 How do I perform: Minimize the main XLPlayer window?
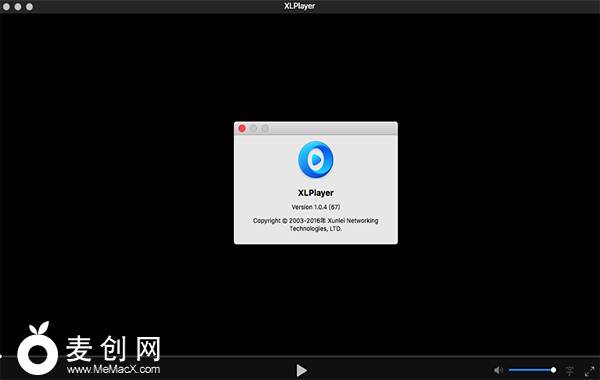[18, 7]
